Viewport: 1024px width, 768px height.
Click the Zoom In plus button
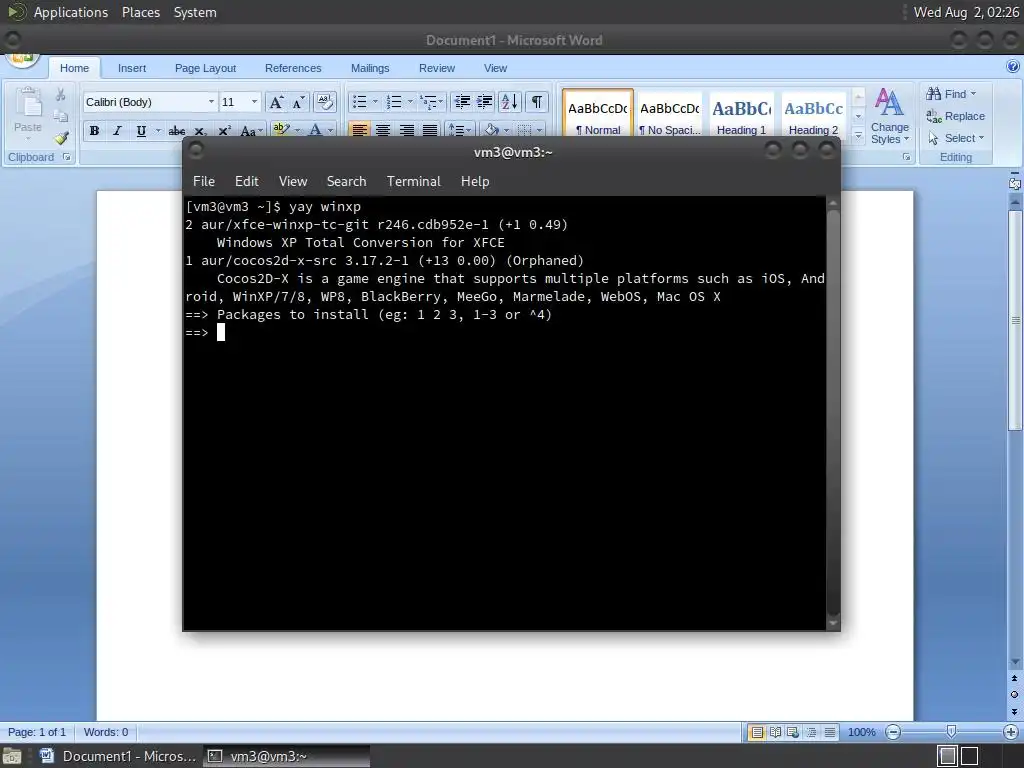click(x=1011, y=732)
